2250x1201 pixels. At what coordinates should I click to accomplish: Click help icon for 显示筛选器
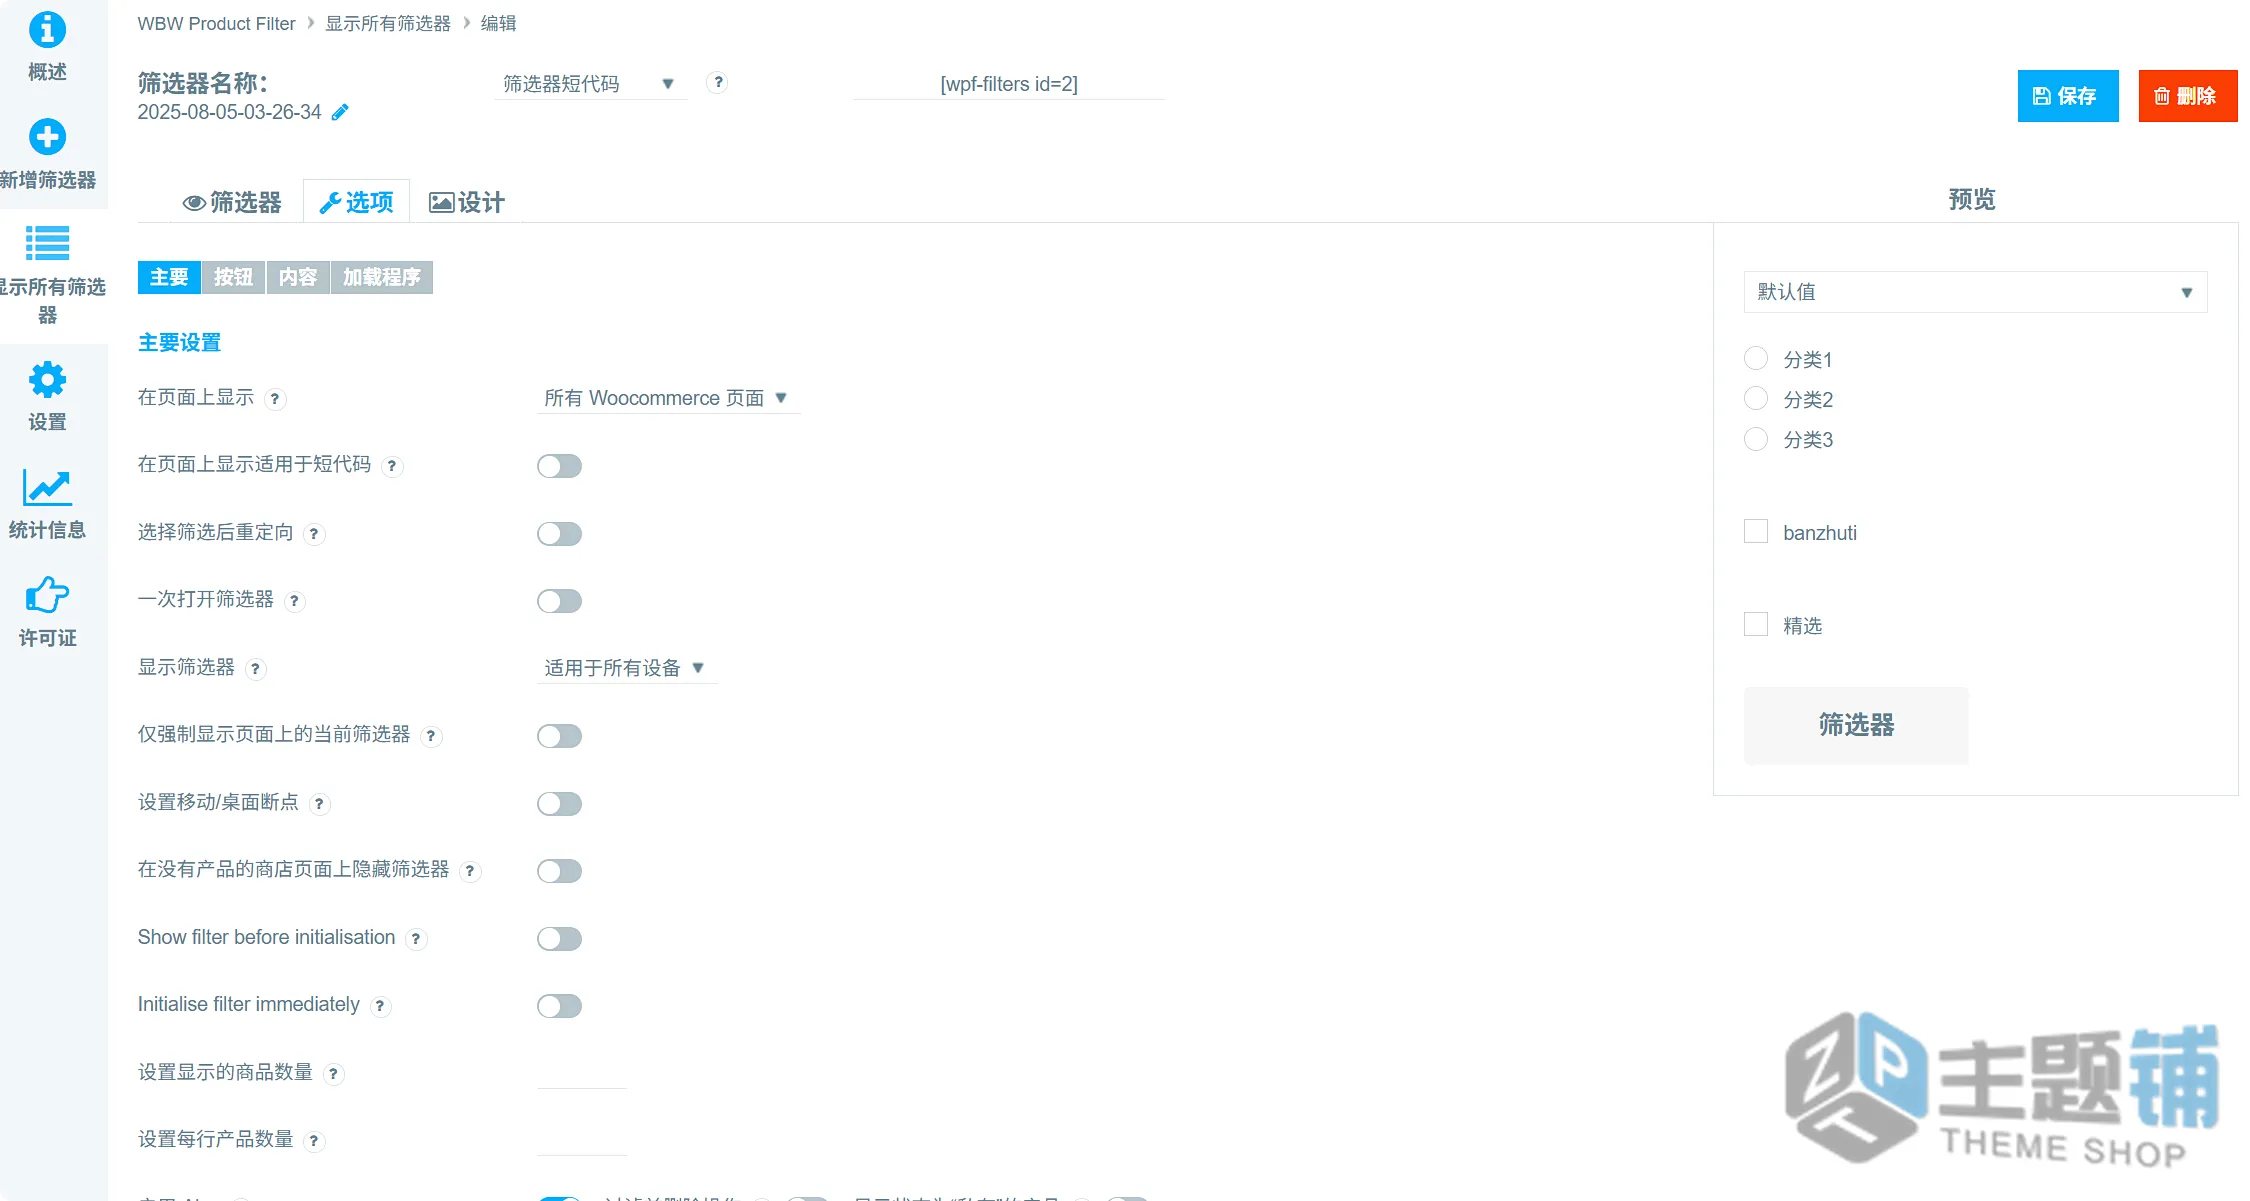[255, 669]
